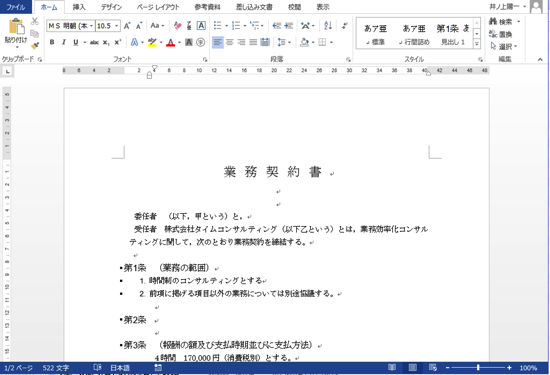Toggle strikethrough formatting

pyautogui.click(x=94, y=42)
